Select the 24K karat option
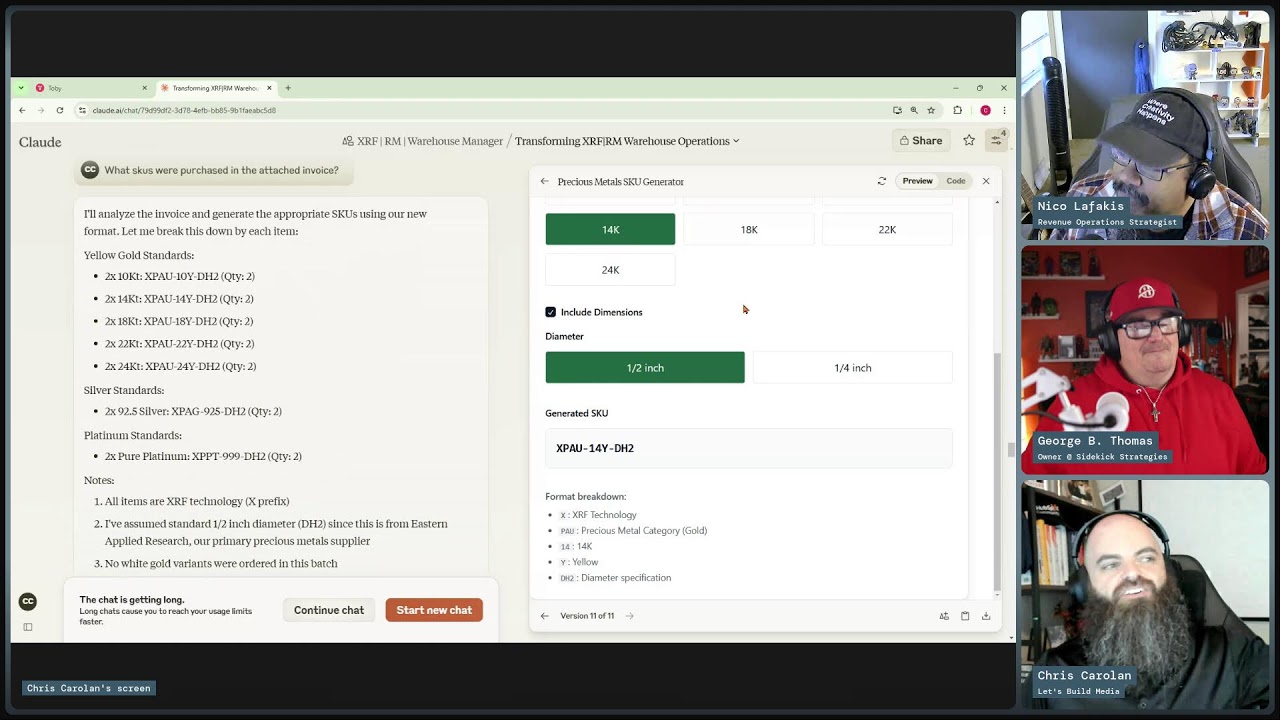The height and width of the screenshot is (720, 1280). [610, 270]
